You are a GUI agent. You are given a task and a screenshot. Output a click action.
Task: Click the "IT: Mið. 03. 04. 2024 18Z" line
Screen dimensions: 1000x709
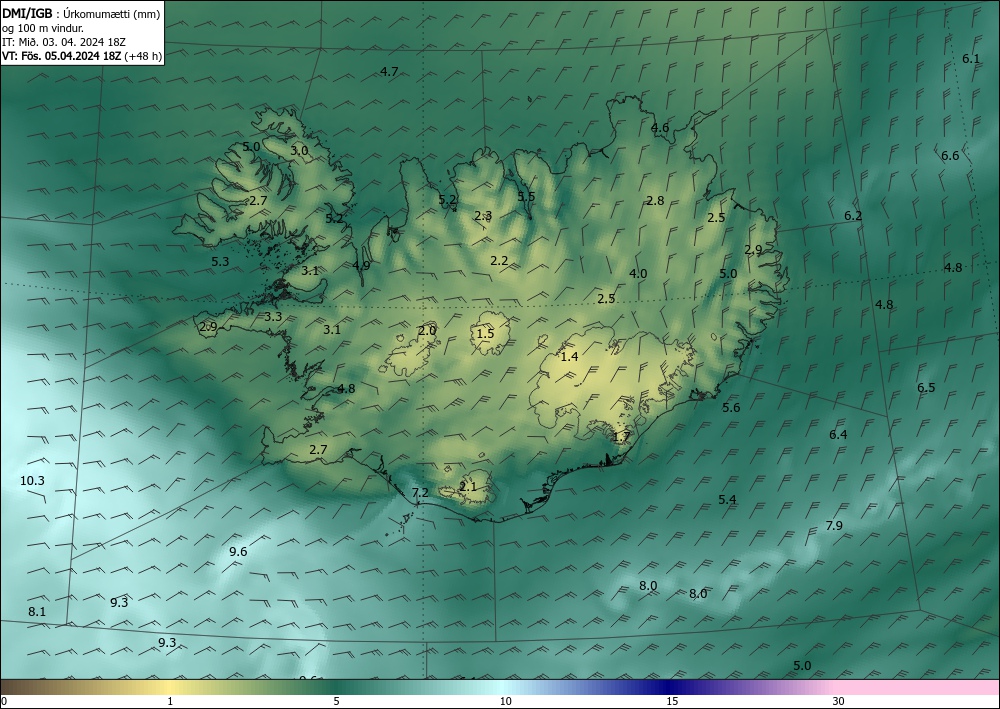pos(64,42)
